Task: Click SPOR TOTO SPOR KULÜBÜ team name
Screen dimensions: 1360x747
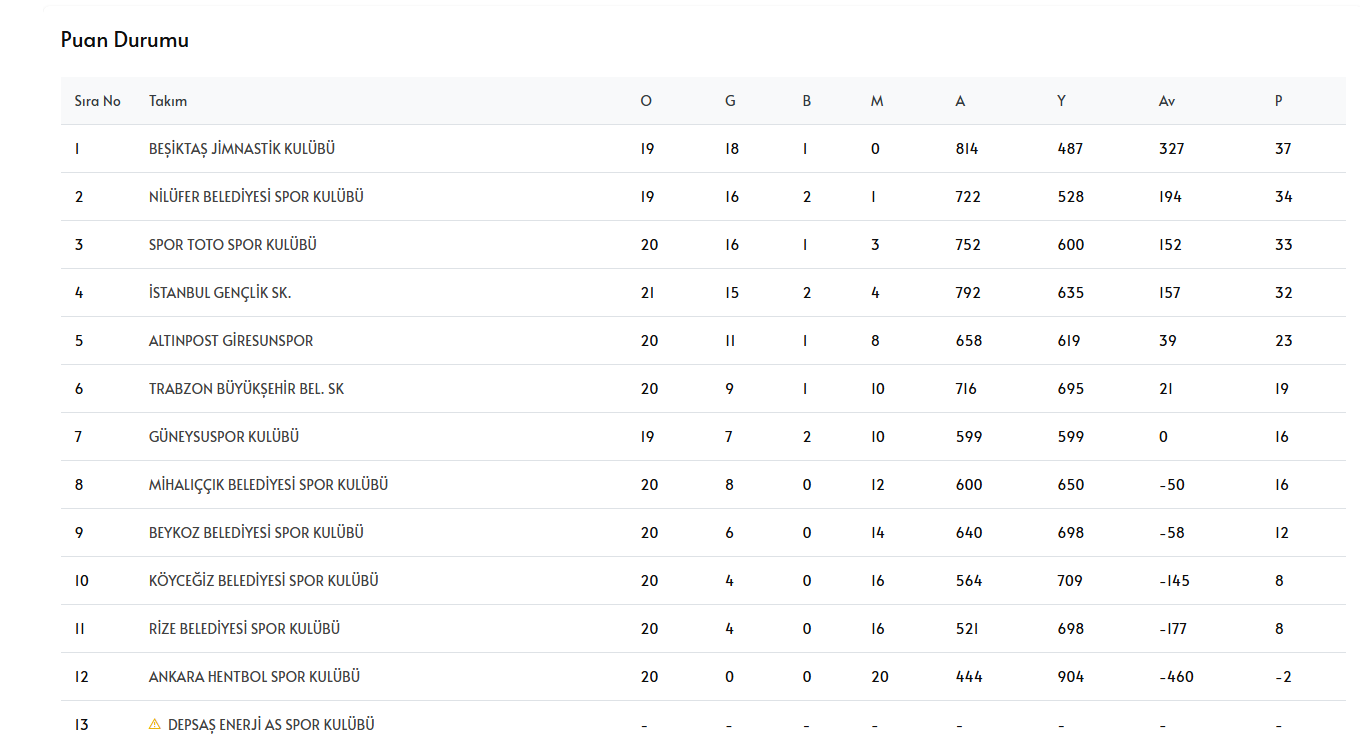Action: [x=232, y=245]
